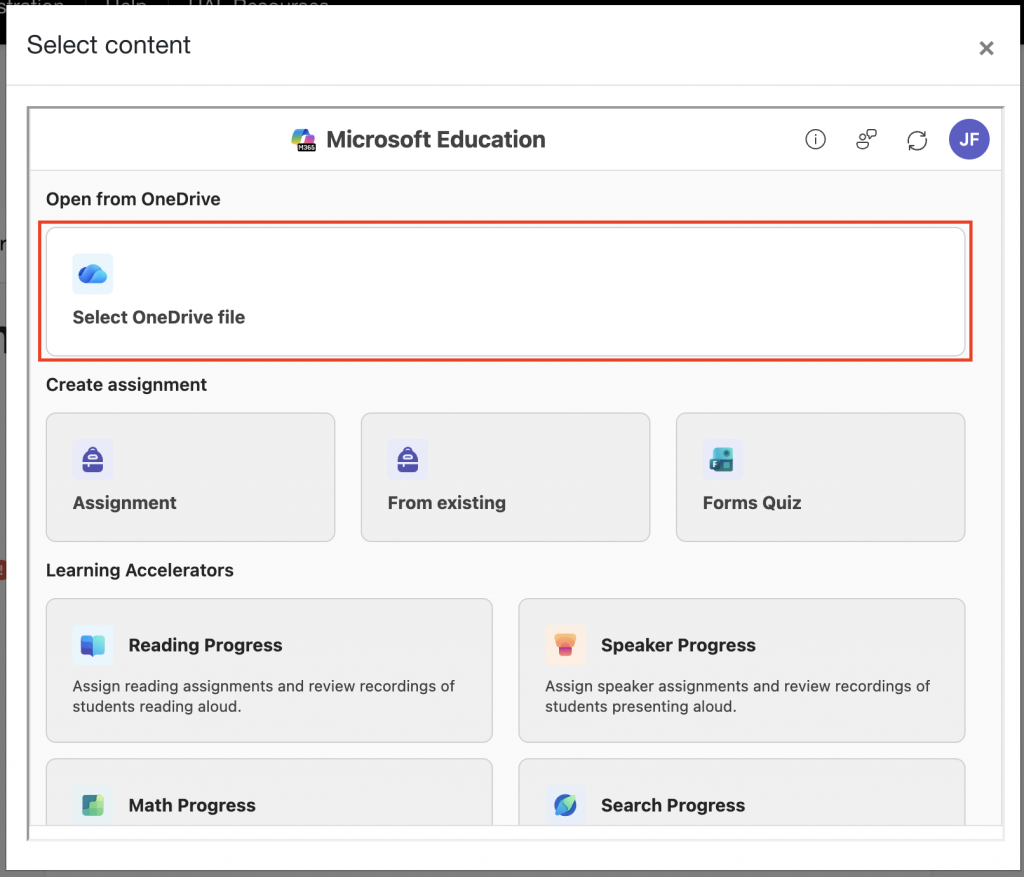Click the Math Progress icon
The width and height of the screenshot is (1024, 877).
pyautogui.click(x=93, y=805)
